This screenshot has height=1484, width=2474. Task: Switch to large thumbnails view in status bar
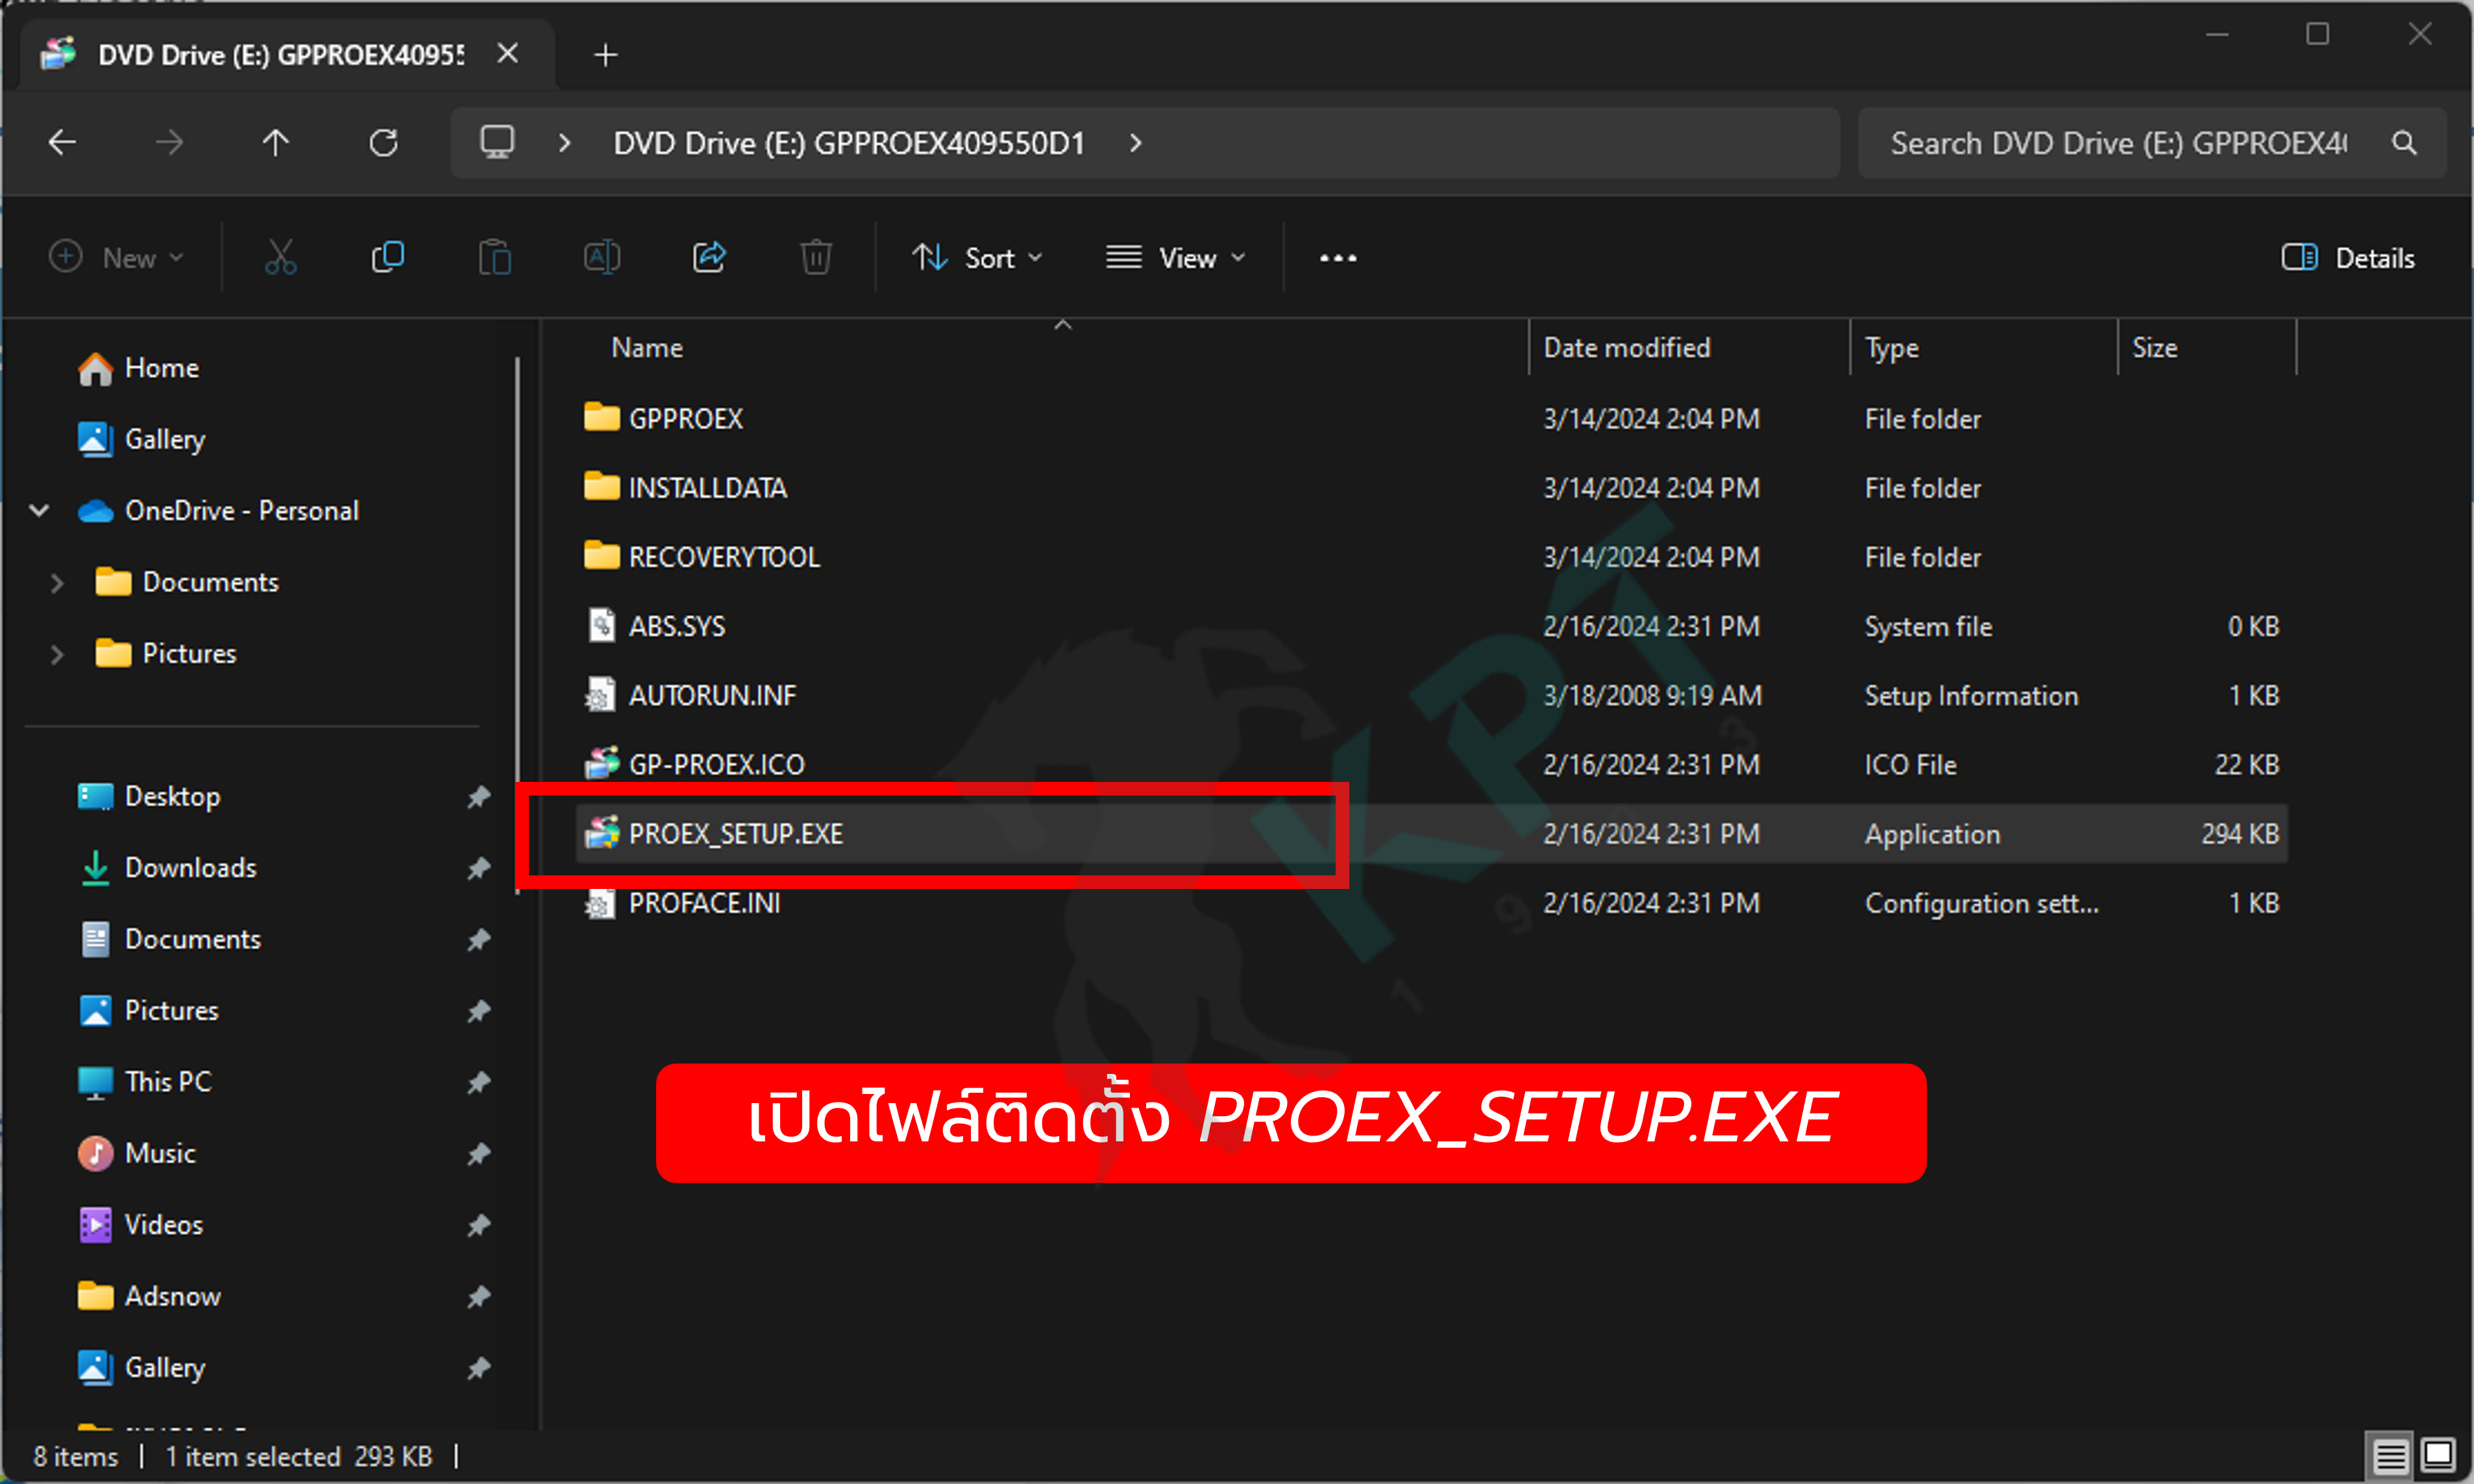2438,1455
